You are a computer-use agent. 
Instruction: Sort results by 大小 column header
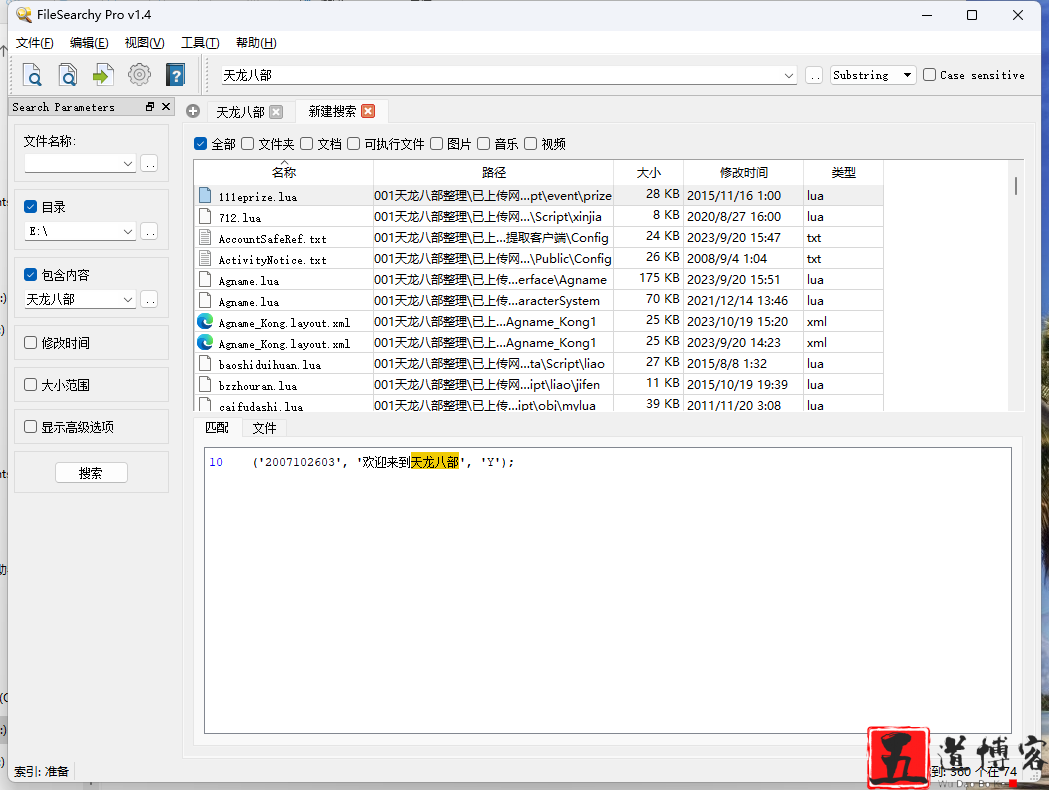coord(648,173)
